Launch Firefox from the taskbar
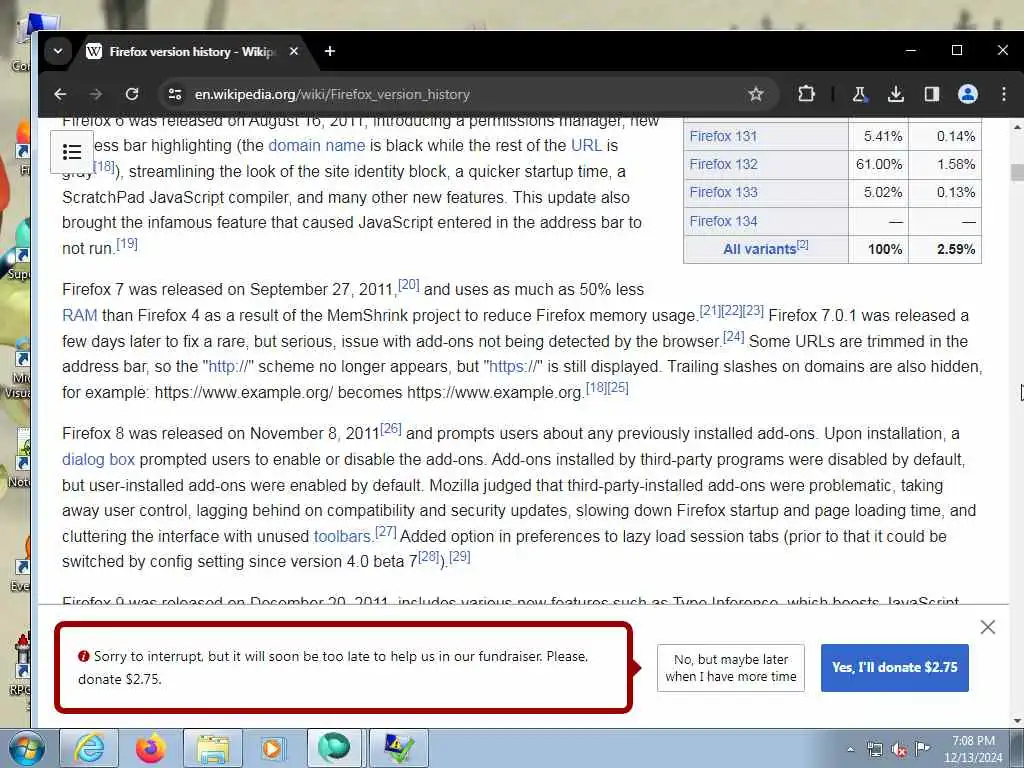Viewport: 1024px width, 768px height. pos(150,748)
